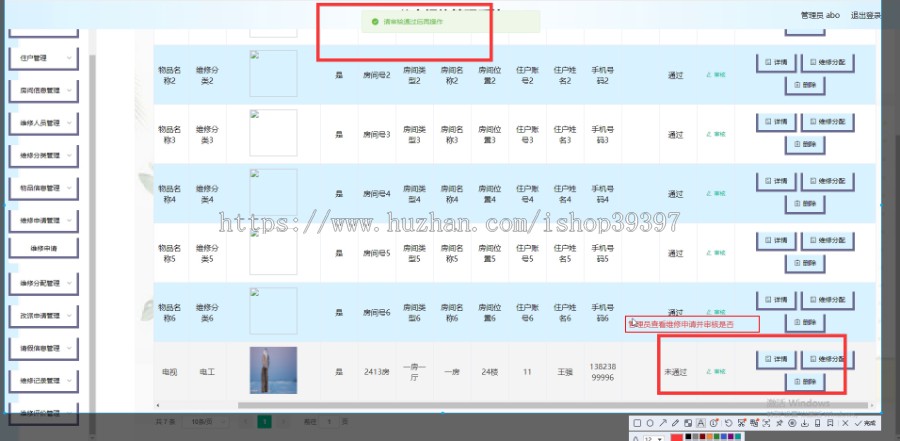This screenshot has width=900, height=441.
Task: Click 审核 edit icon in 物品名称2 row
Action: pos(716,75)
